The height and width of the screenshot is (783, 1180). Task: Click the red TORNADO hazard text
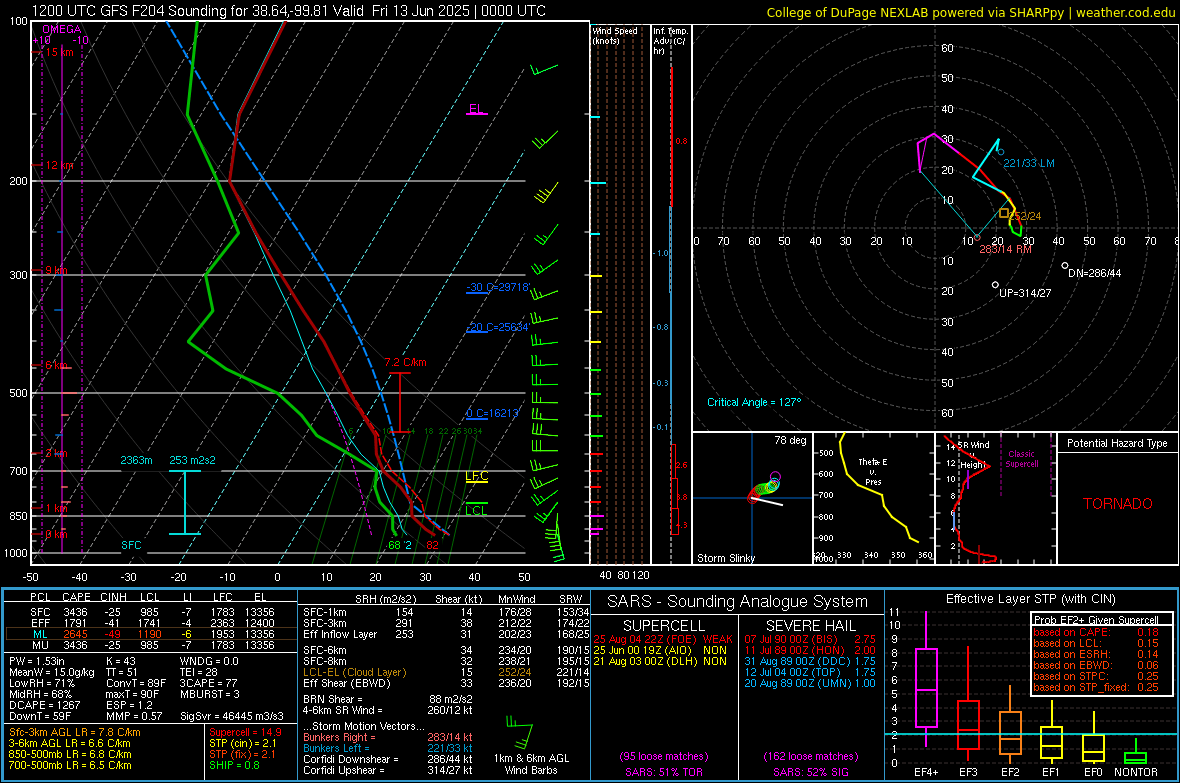point(1118,504)
